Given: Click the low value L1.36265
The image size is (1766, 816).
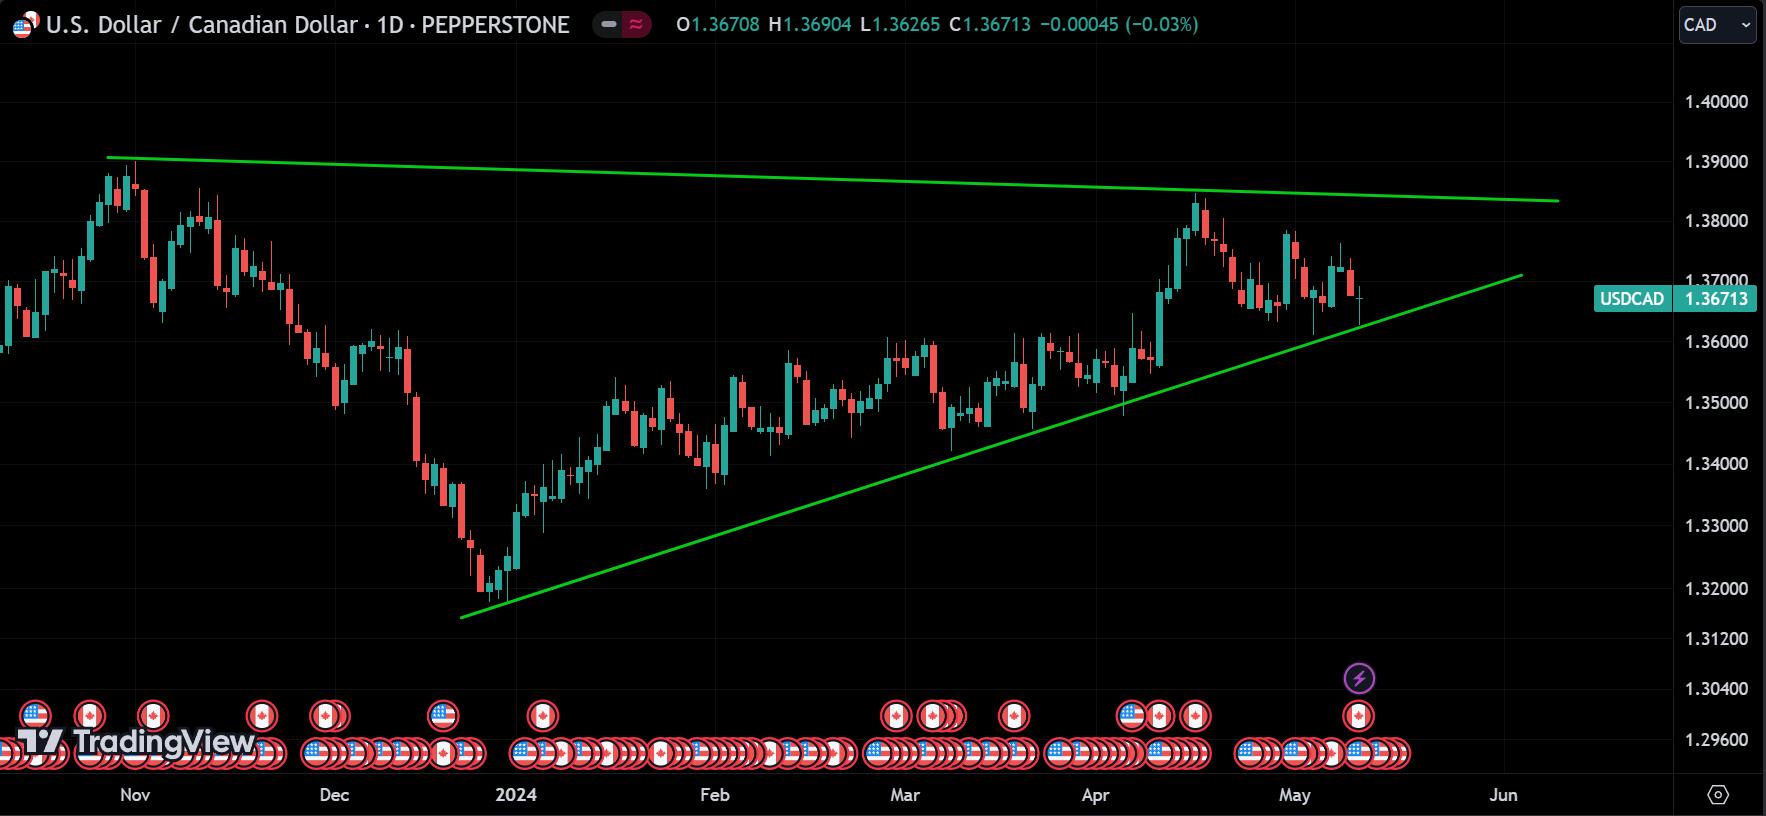Looking at the screenshot, I should pyautogui.click(x=900, y=24).
